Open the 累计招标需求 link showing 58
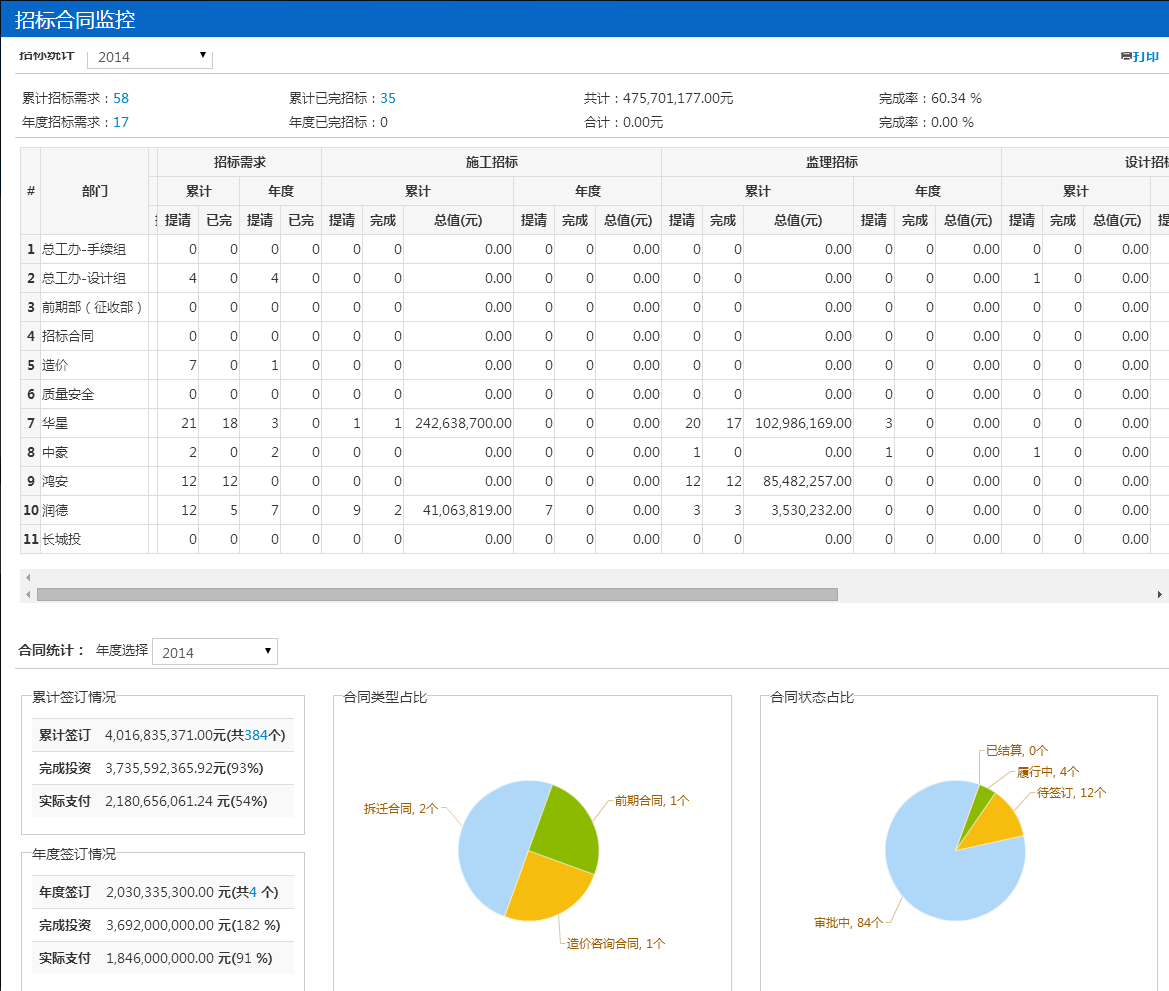Screen dimensions: 1169x991 click(x=121, y=98)
